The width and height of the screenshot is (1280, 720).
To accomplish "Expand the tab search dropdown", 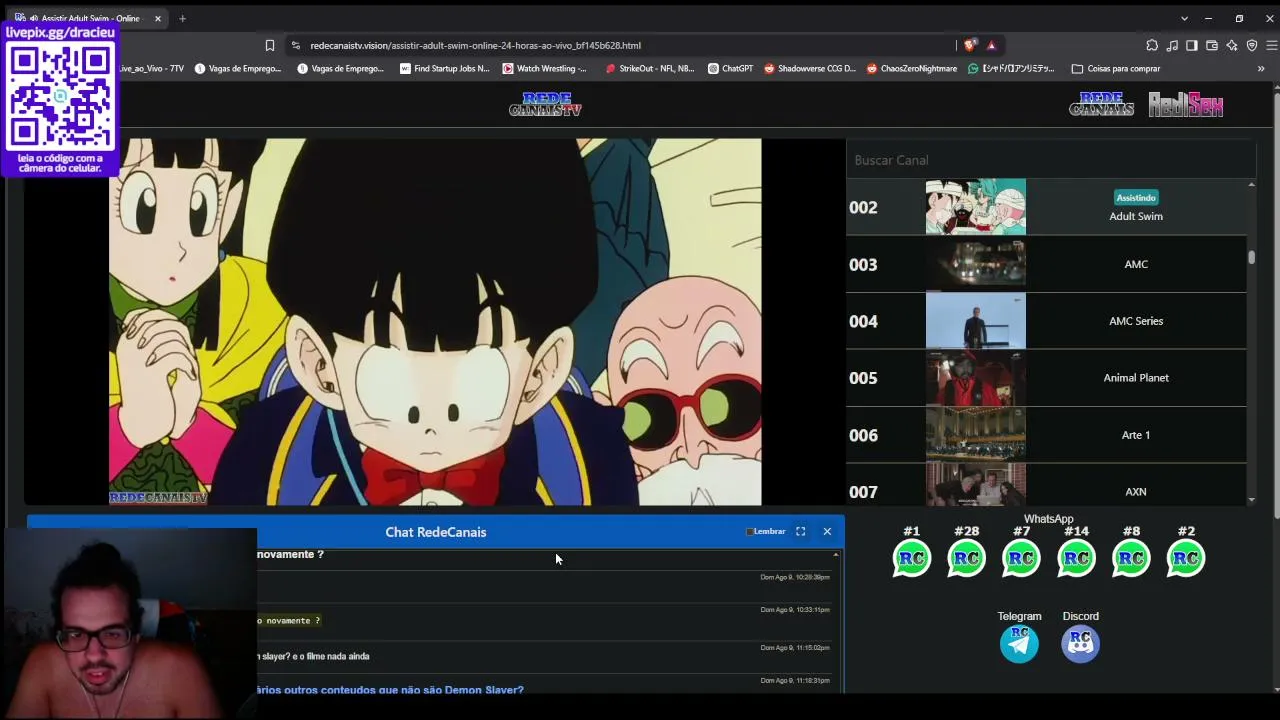I will pos(1184,18).
